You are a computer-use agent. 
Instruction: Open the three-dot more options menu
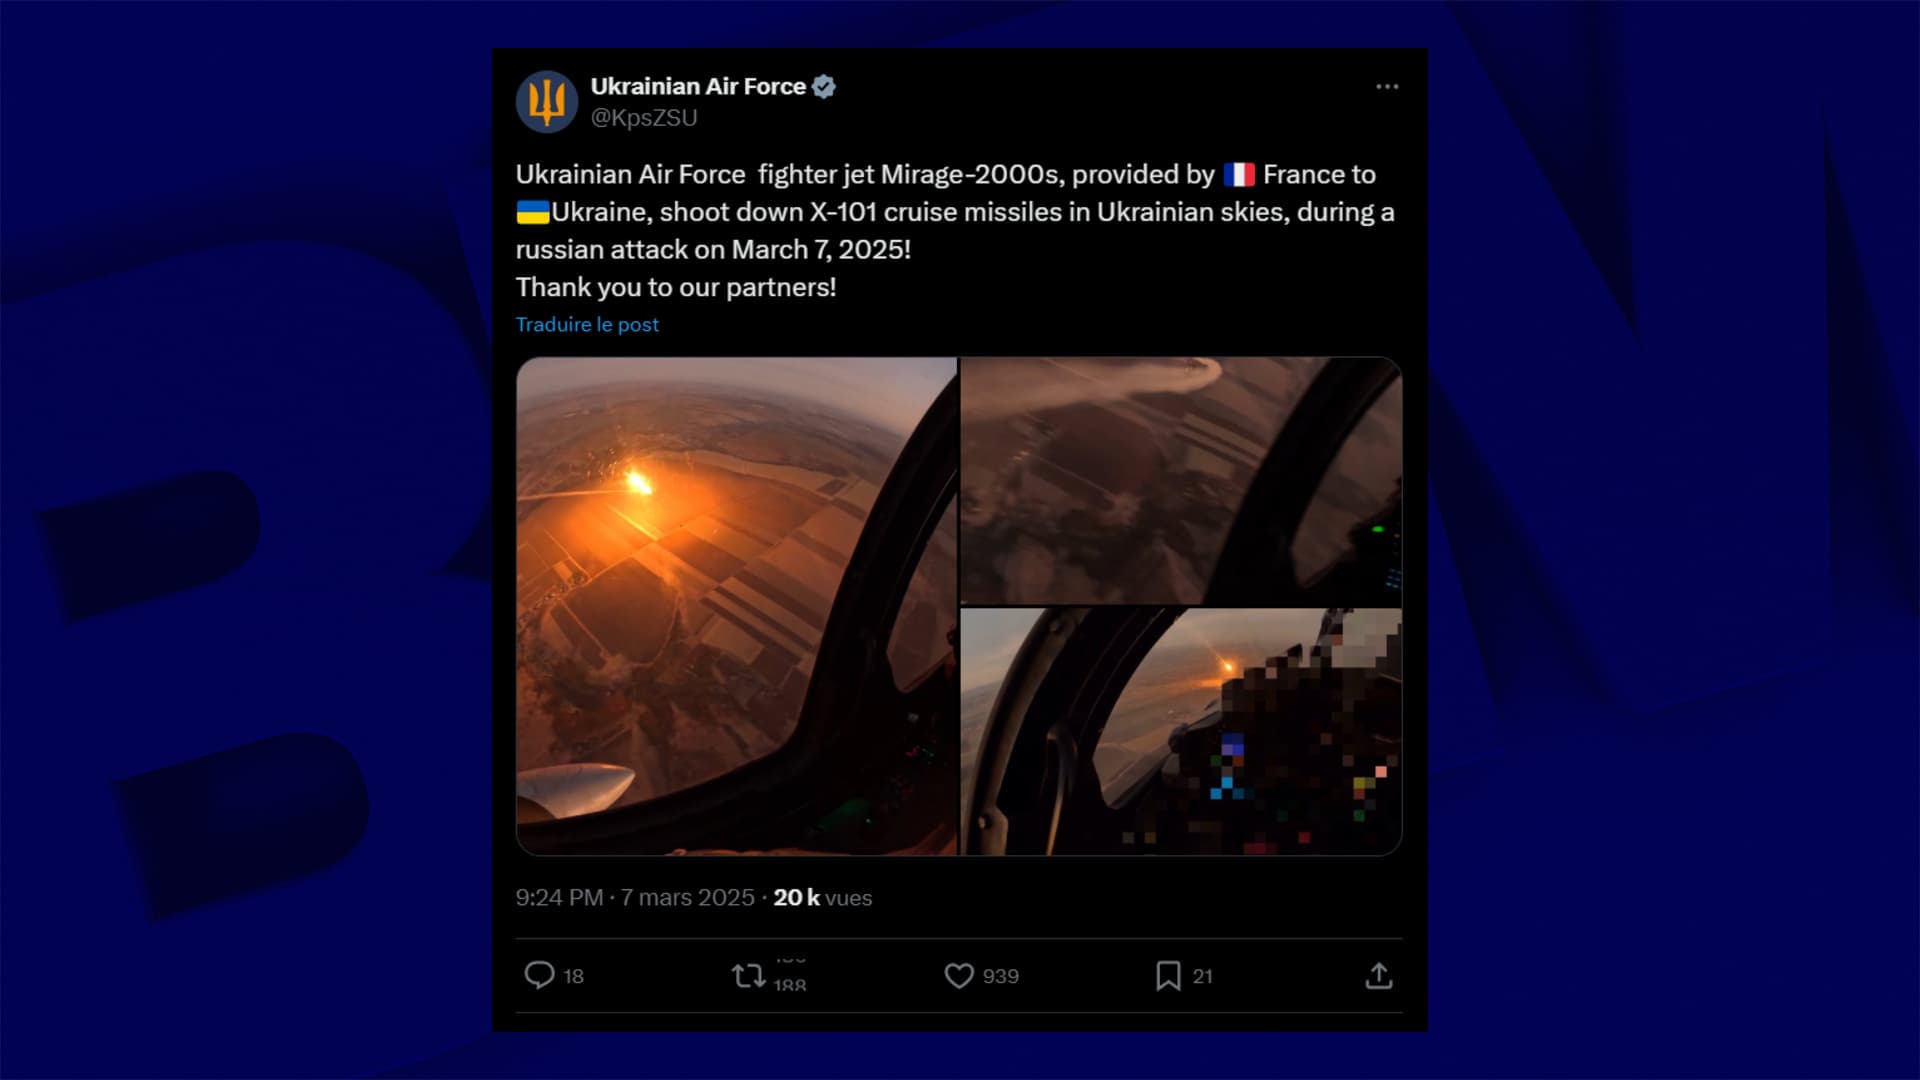[1387, 87]
